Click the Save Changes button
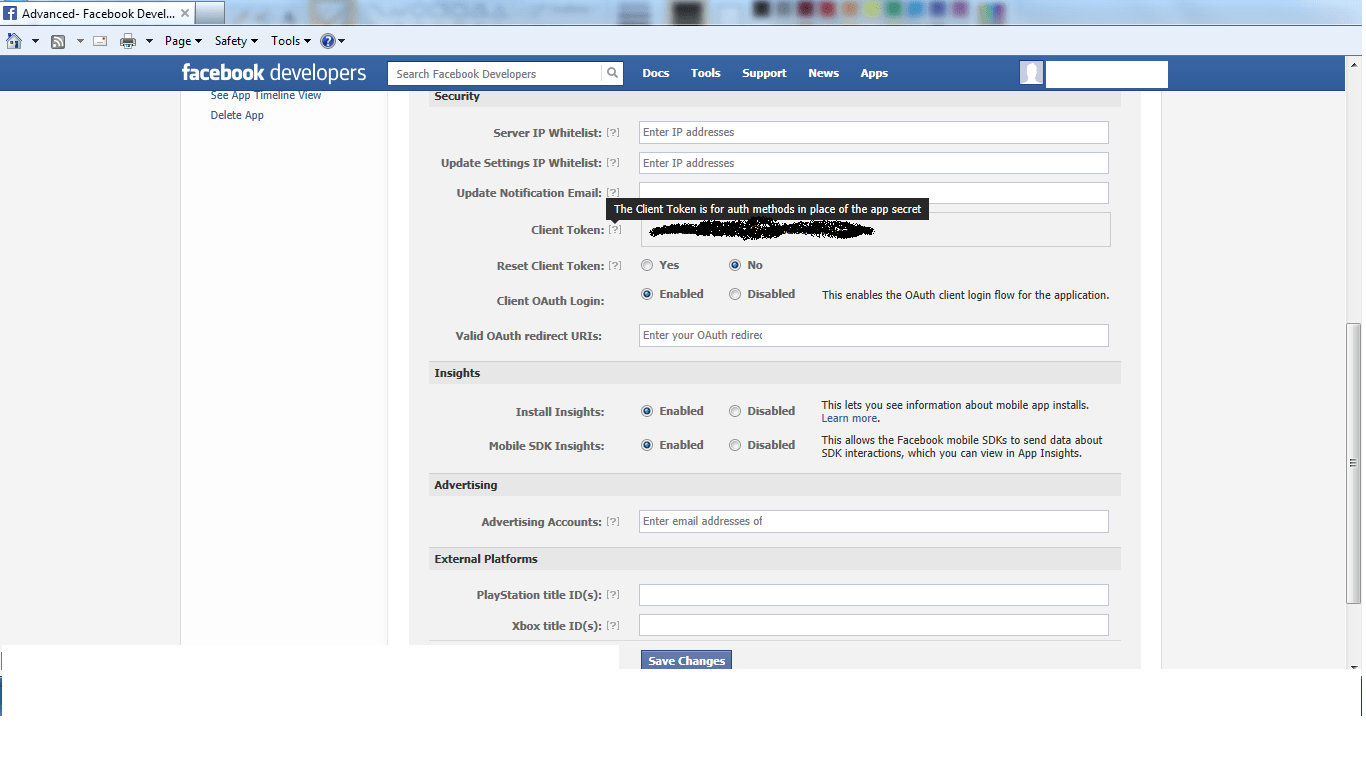This screenshot has height=768, width=1366. pos(686,660)
